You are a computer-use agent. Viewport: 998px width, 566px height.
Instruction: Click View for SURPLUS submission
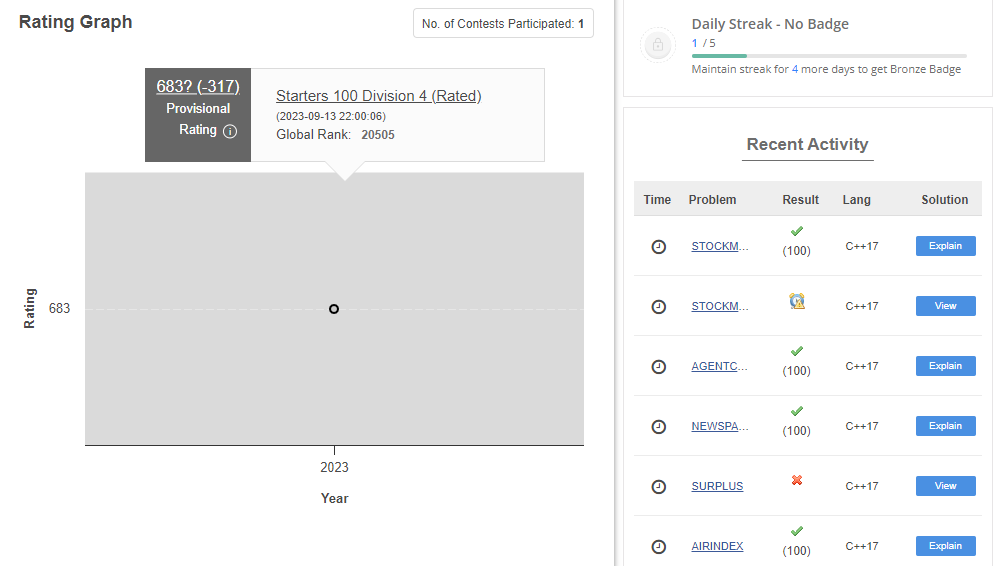point(945,486)
